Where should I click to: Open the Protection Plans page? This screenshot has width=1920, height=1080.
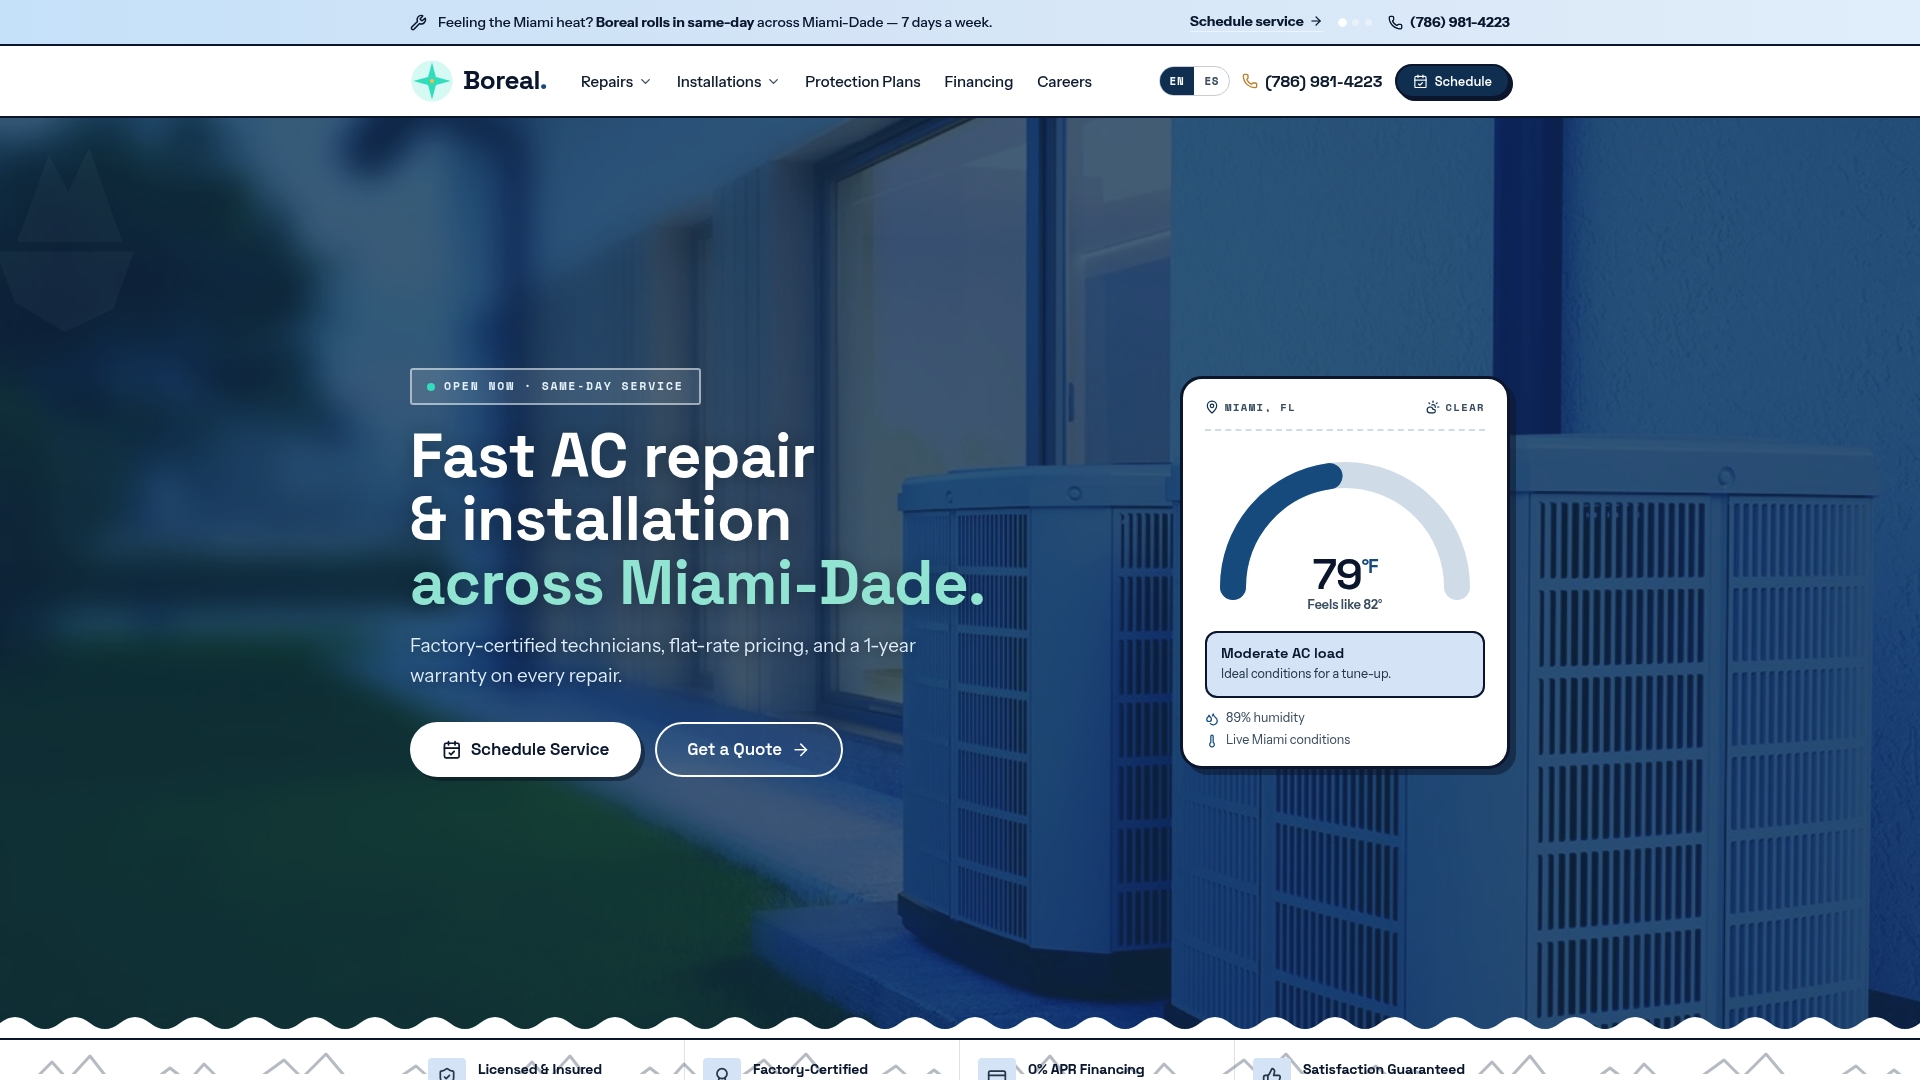click(x=862, y=82)
